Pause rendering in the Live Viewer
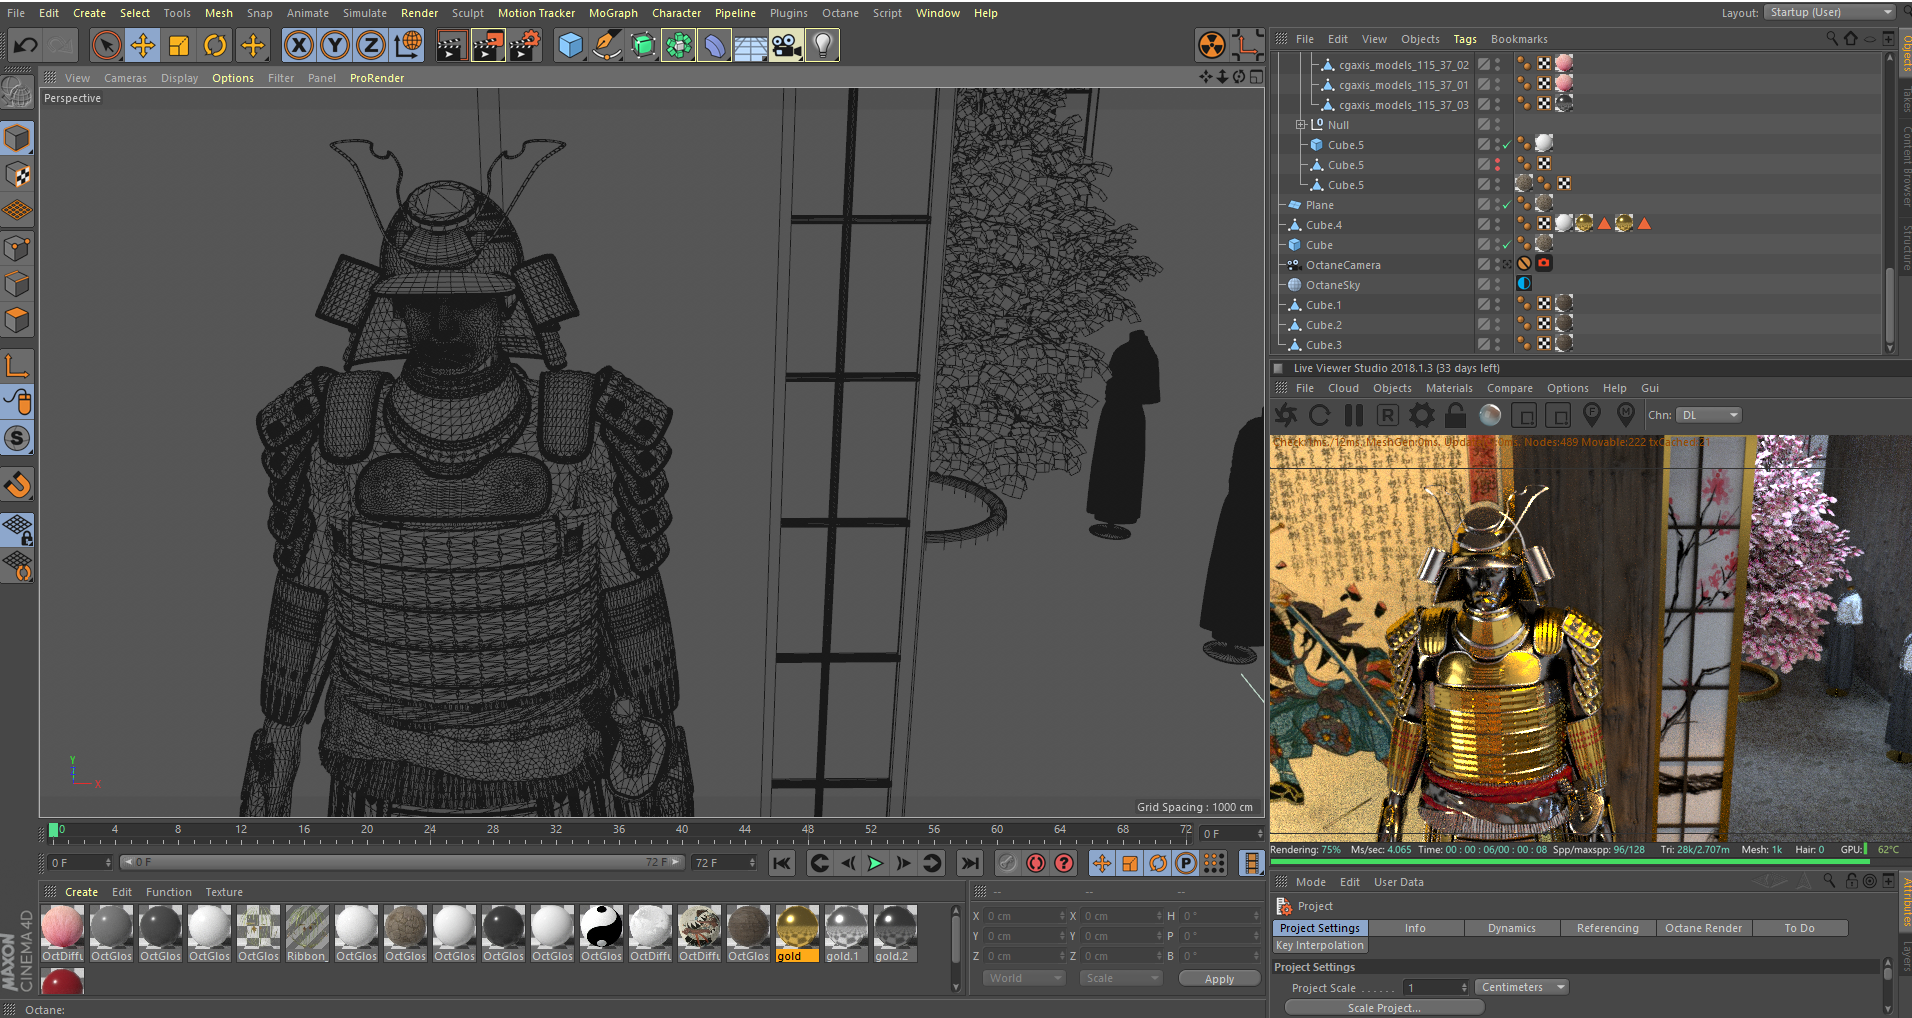 1354,415
